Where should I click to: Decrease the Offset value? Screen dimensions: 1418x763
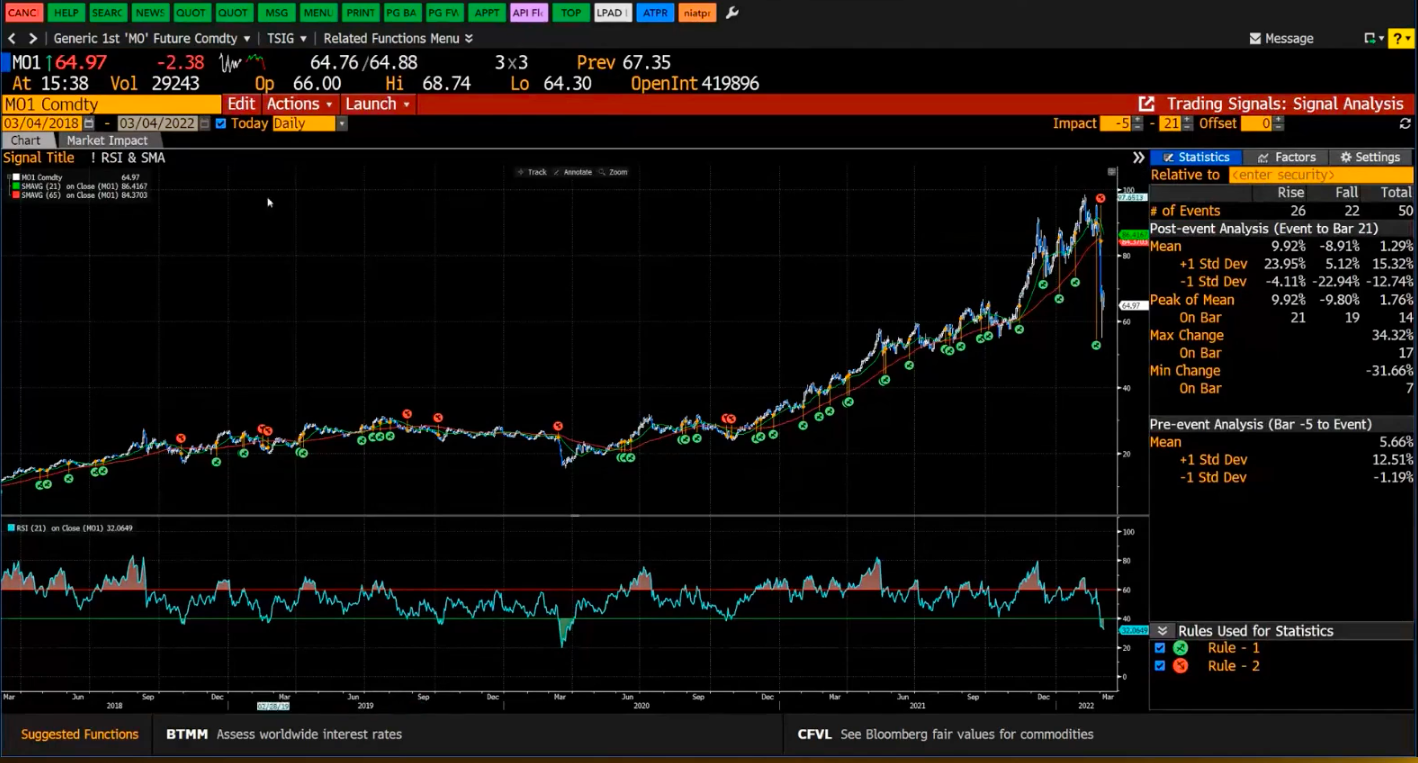click(1278, 127)
